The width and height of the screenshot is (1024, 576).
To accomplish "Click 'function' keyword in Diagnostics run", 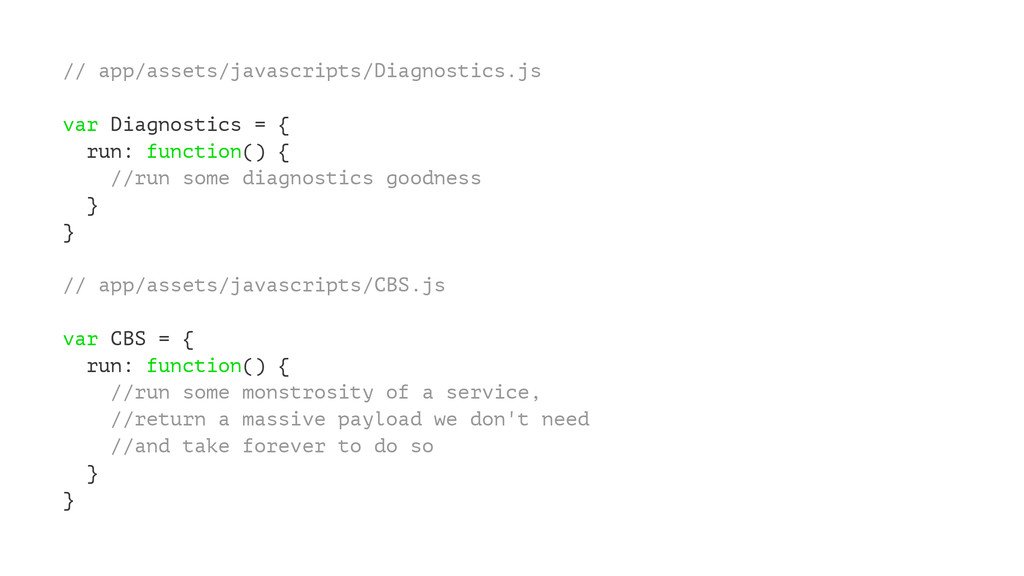I will (194, 152).
